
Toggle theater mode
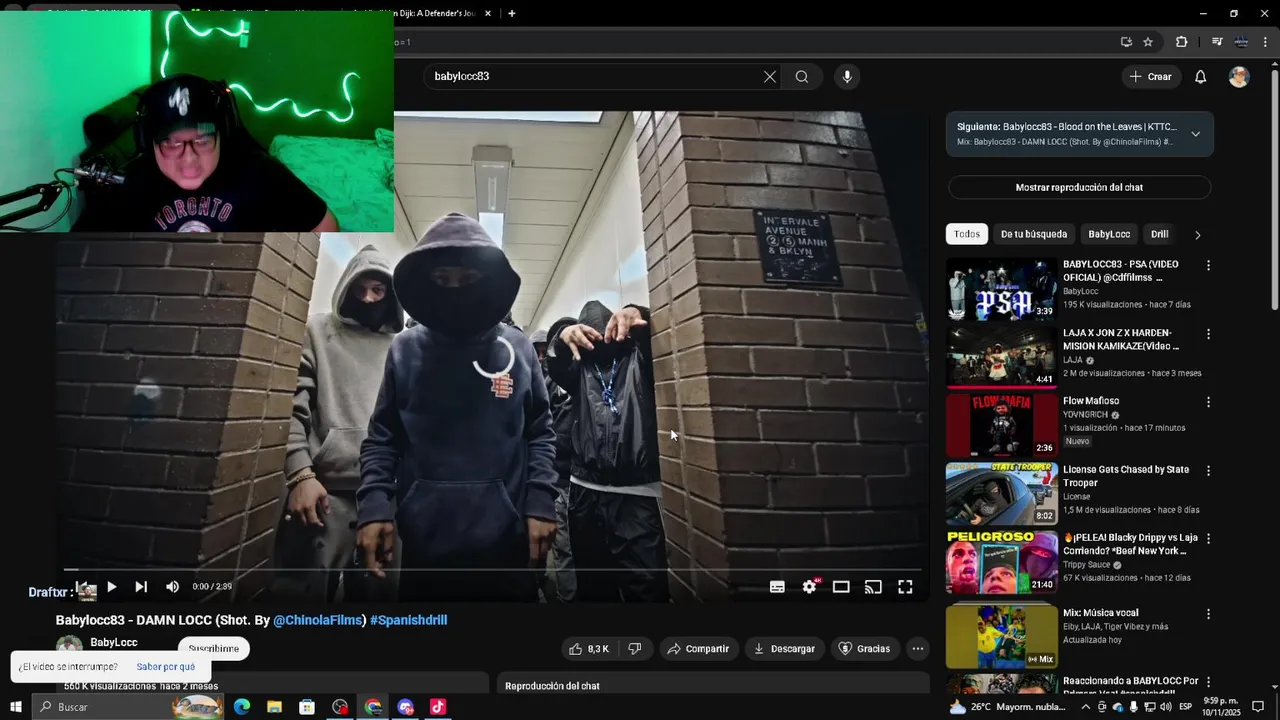(841, 587)
